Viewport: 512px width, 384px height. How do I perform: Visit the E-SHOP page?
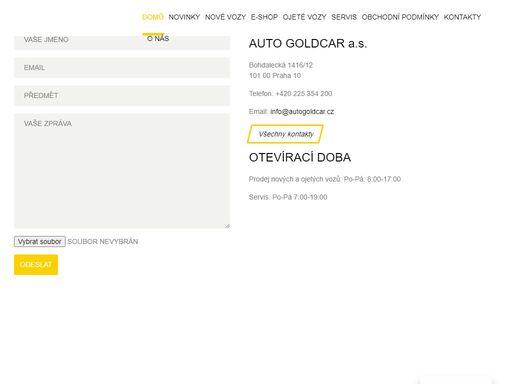click(264, 17)
